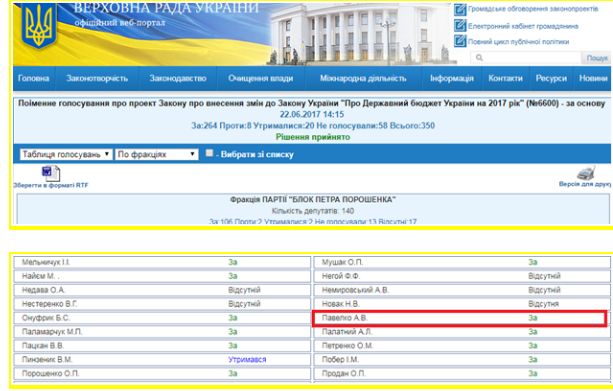Click the magnifier icon in search box
Screen dimensions: 613x391
coord(479,58)
